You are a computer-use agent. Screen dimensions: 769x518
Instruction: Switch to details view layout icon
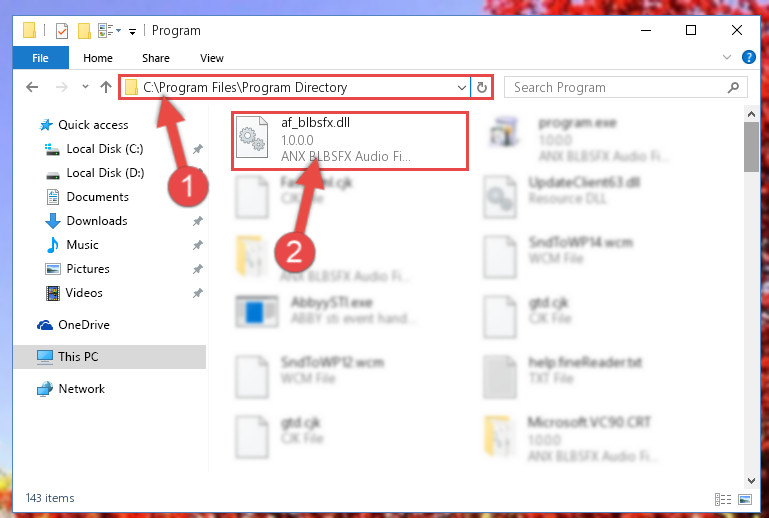pyautogui.click(x=723, y=499)
